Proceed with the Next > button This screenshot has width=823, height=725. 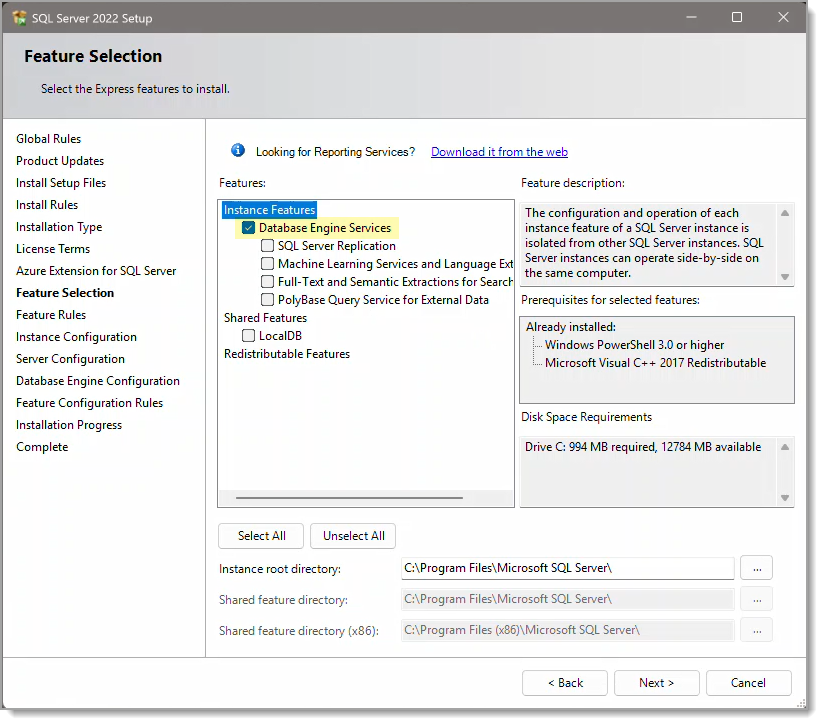coord(657,683)
